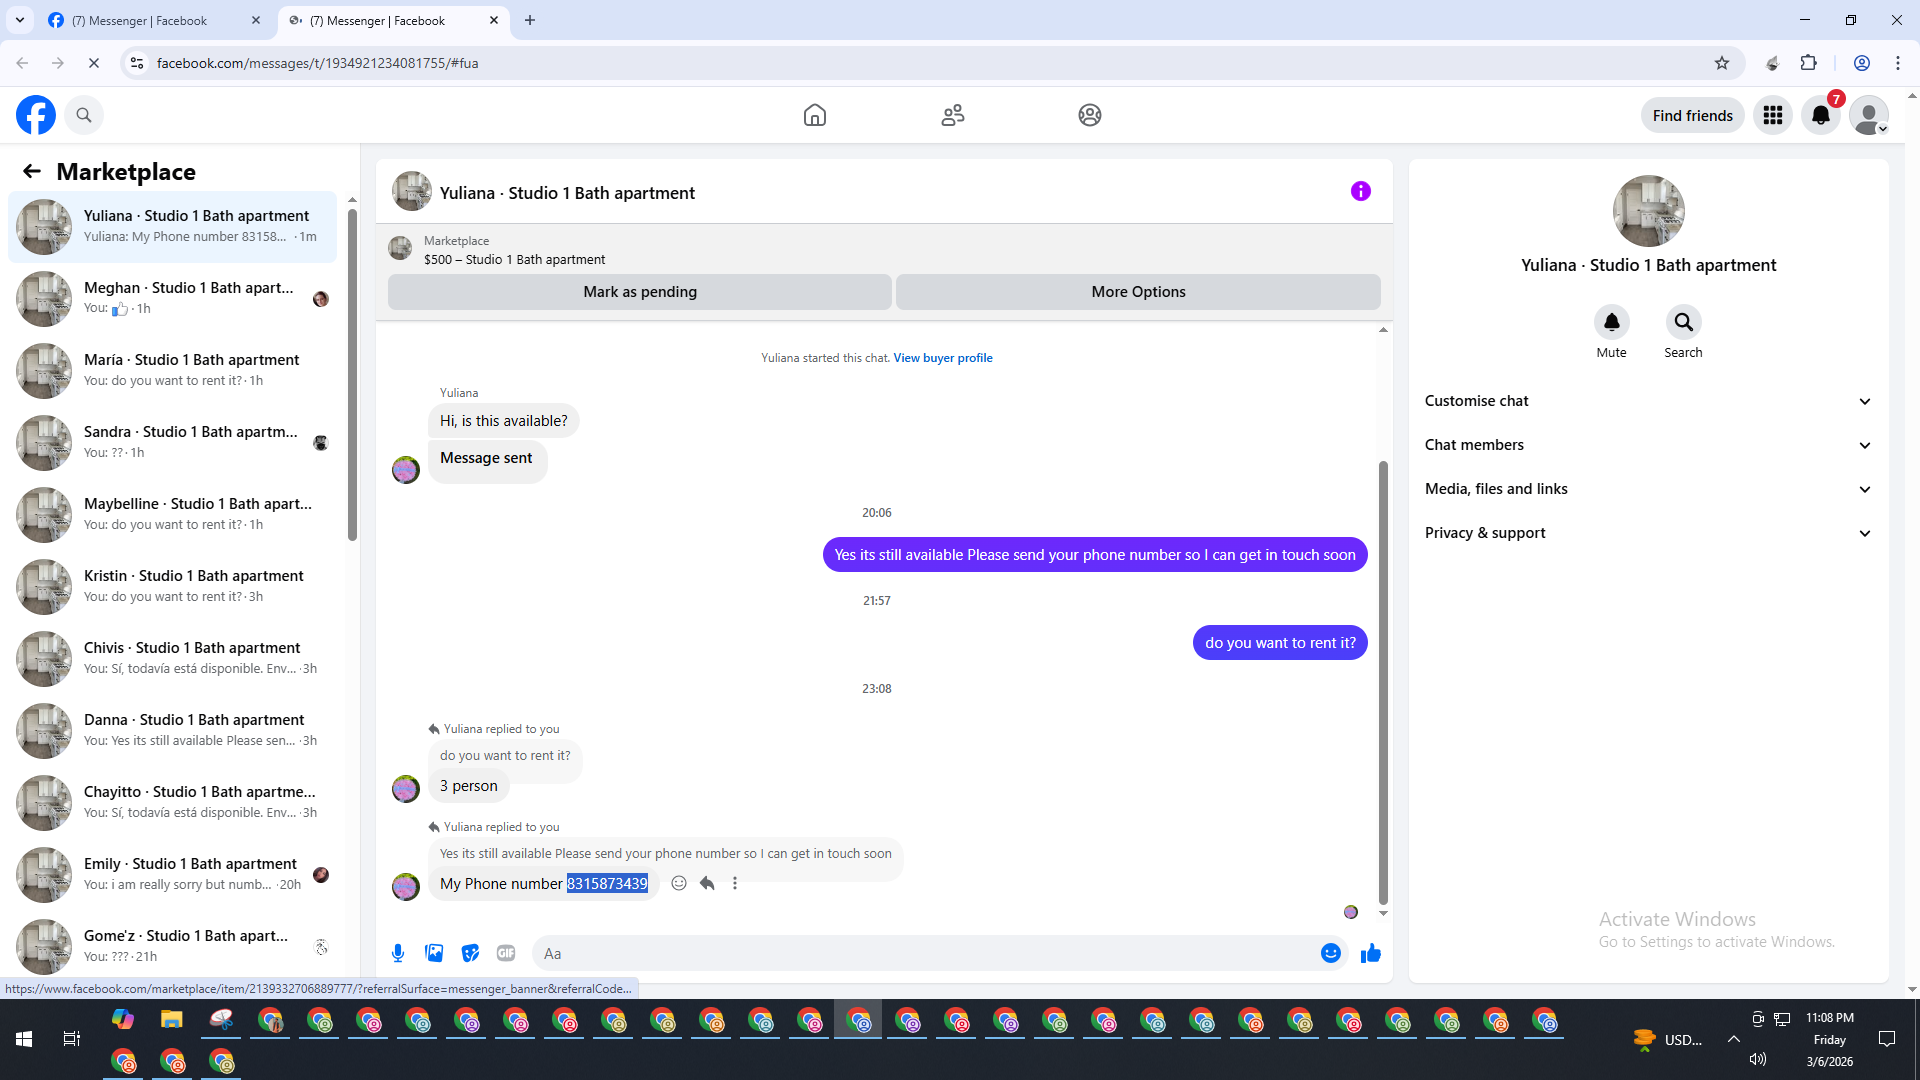
Task: Expand Chat members section
Action: click(1648, 445)
